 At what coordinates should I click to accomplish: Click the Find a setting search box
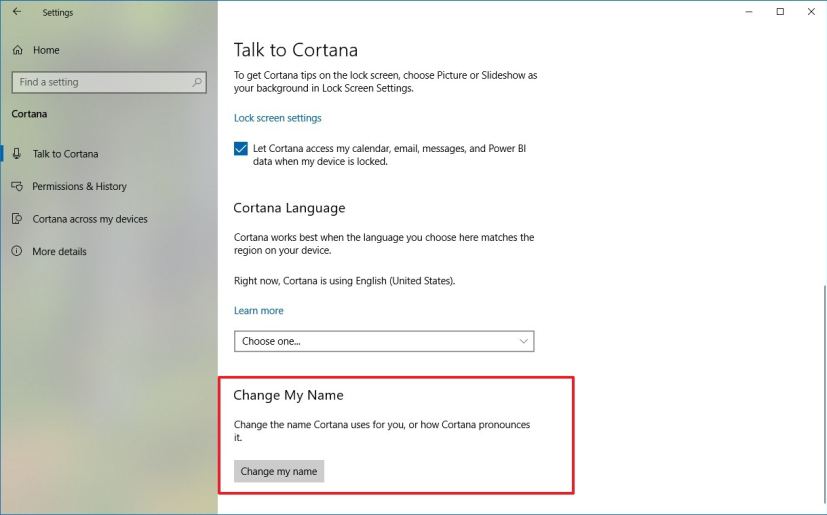[100, 82]
